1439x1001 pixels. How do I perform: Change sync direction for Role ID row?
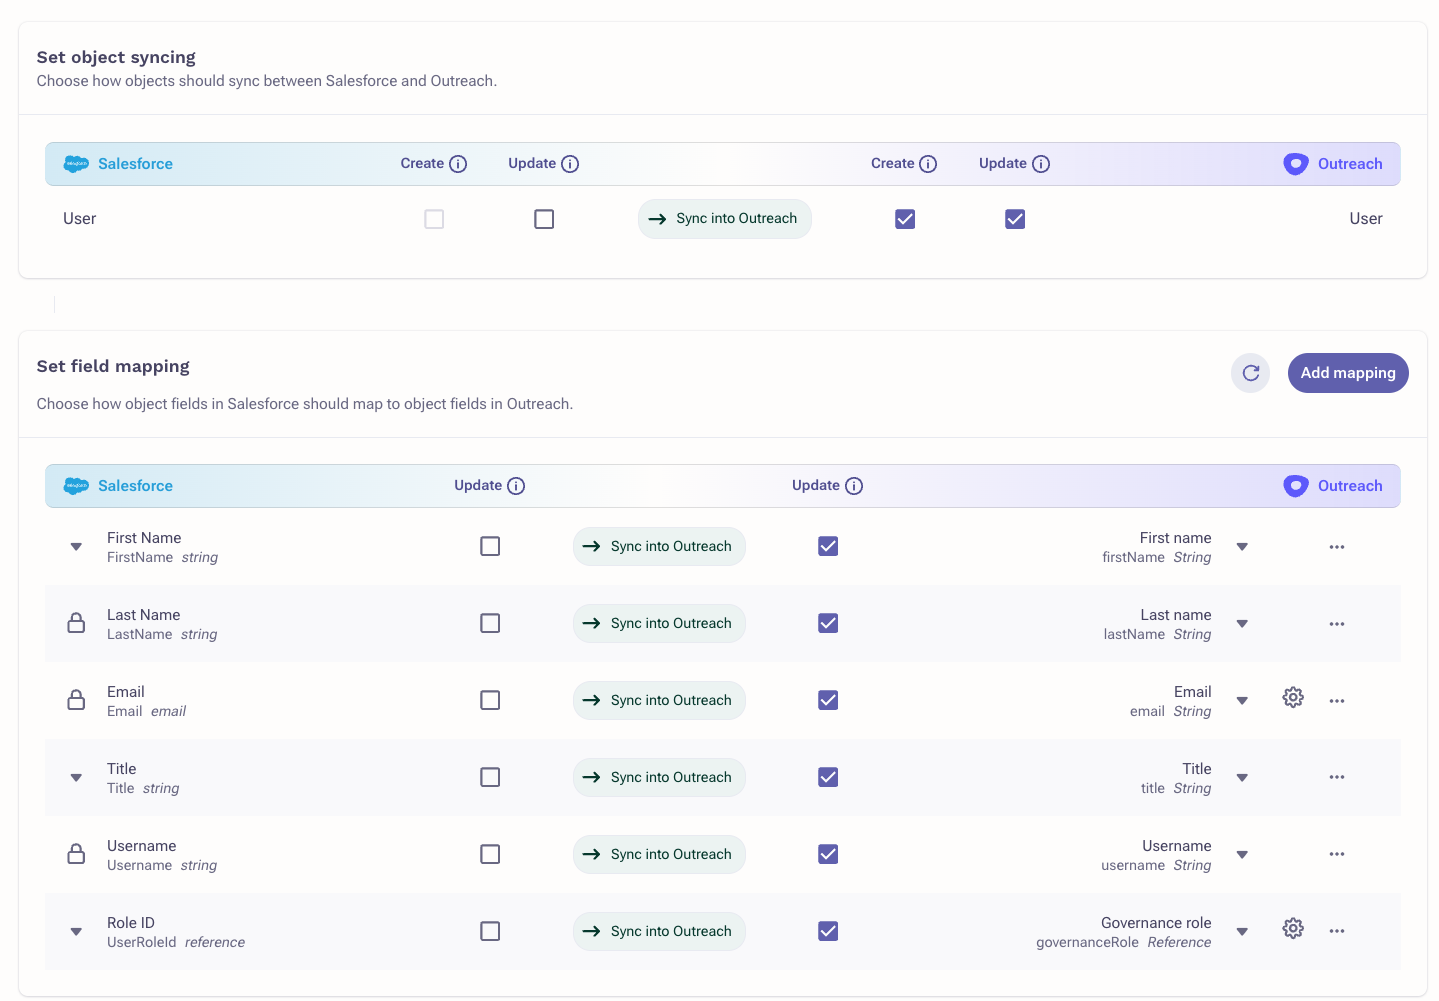659,931
